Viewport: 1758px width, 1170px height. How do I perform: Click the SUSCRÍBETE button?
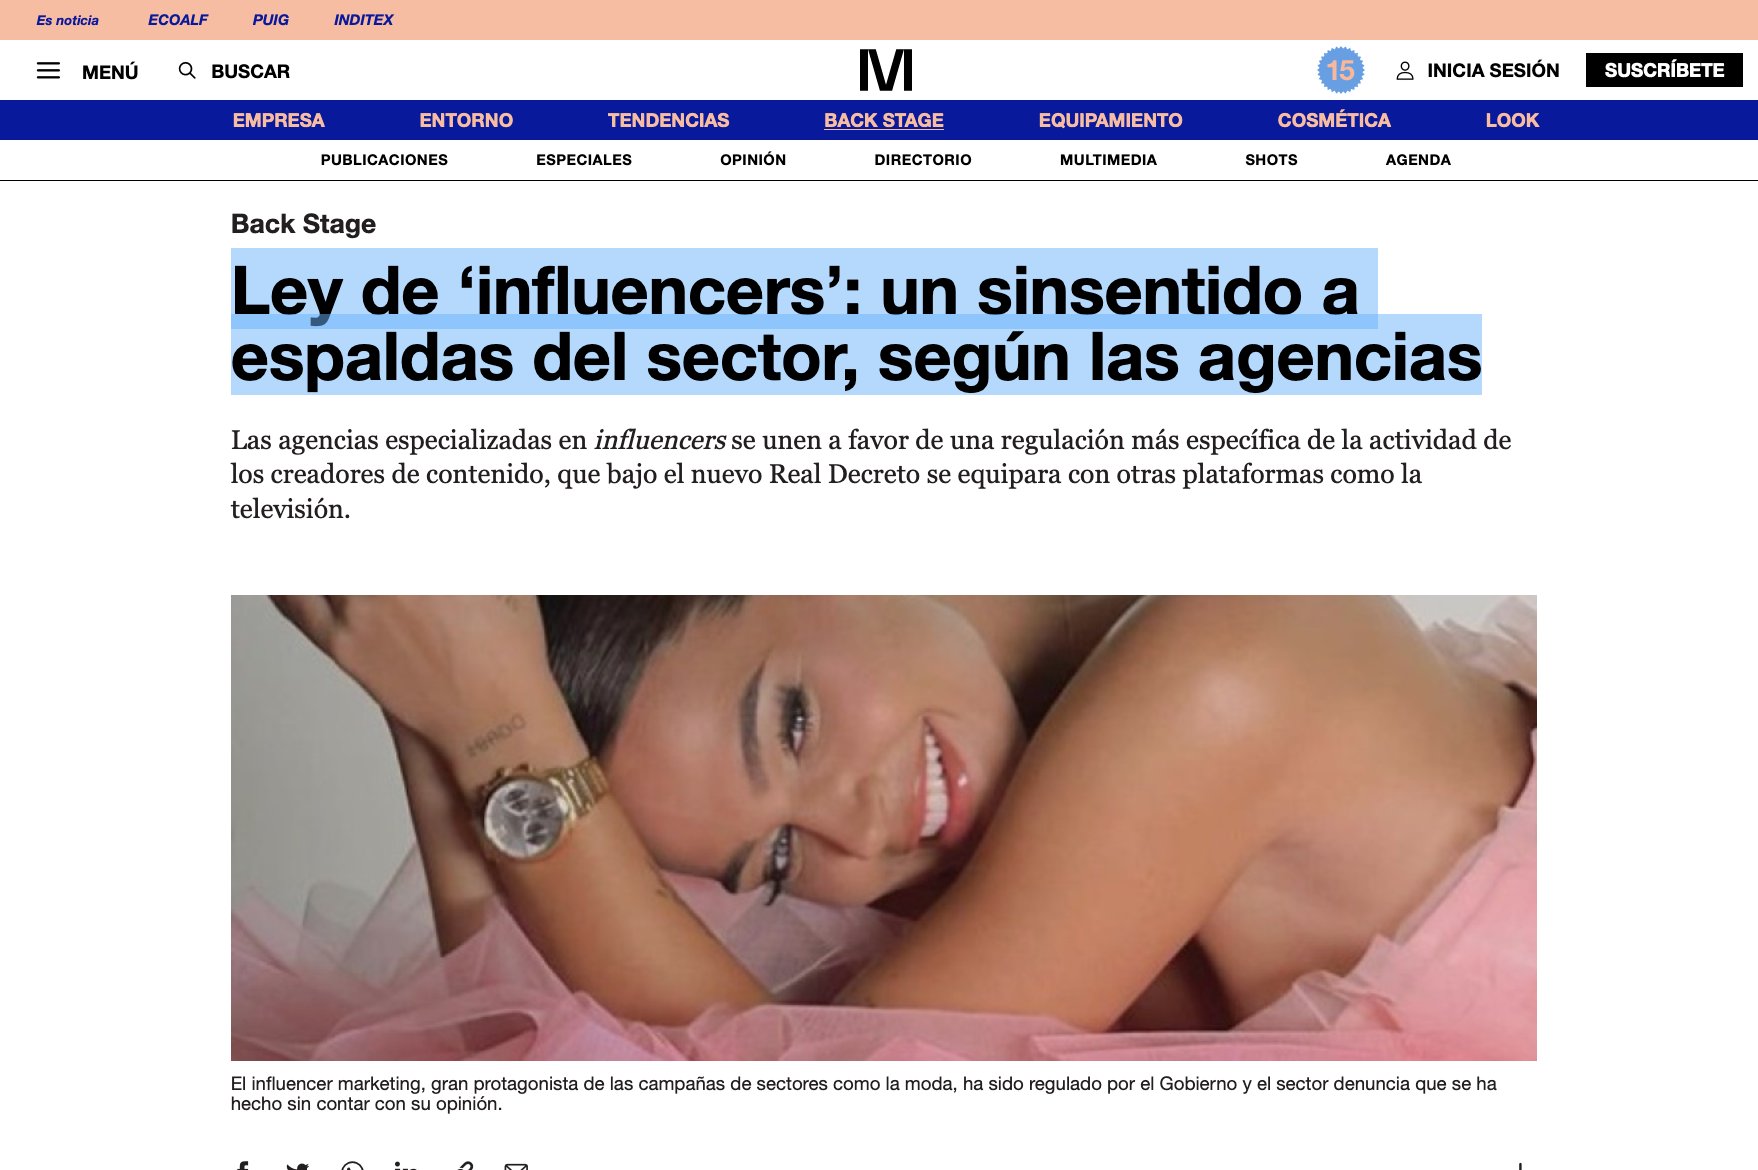[1664, 70]
